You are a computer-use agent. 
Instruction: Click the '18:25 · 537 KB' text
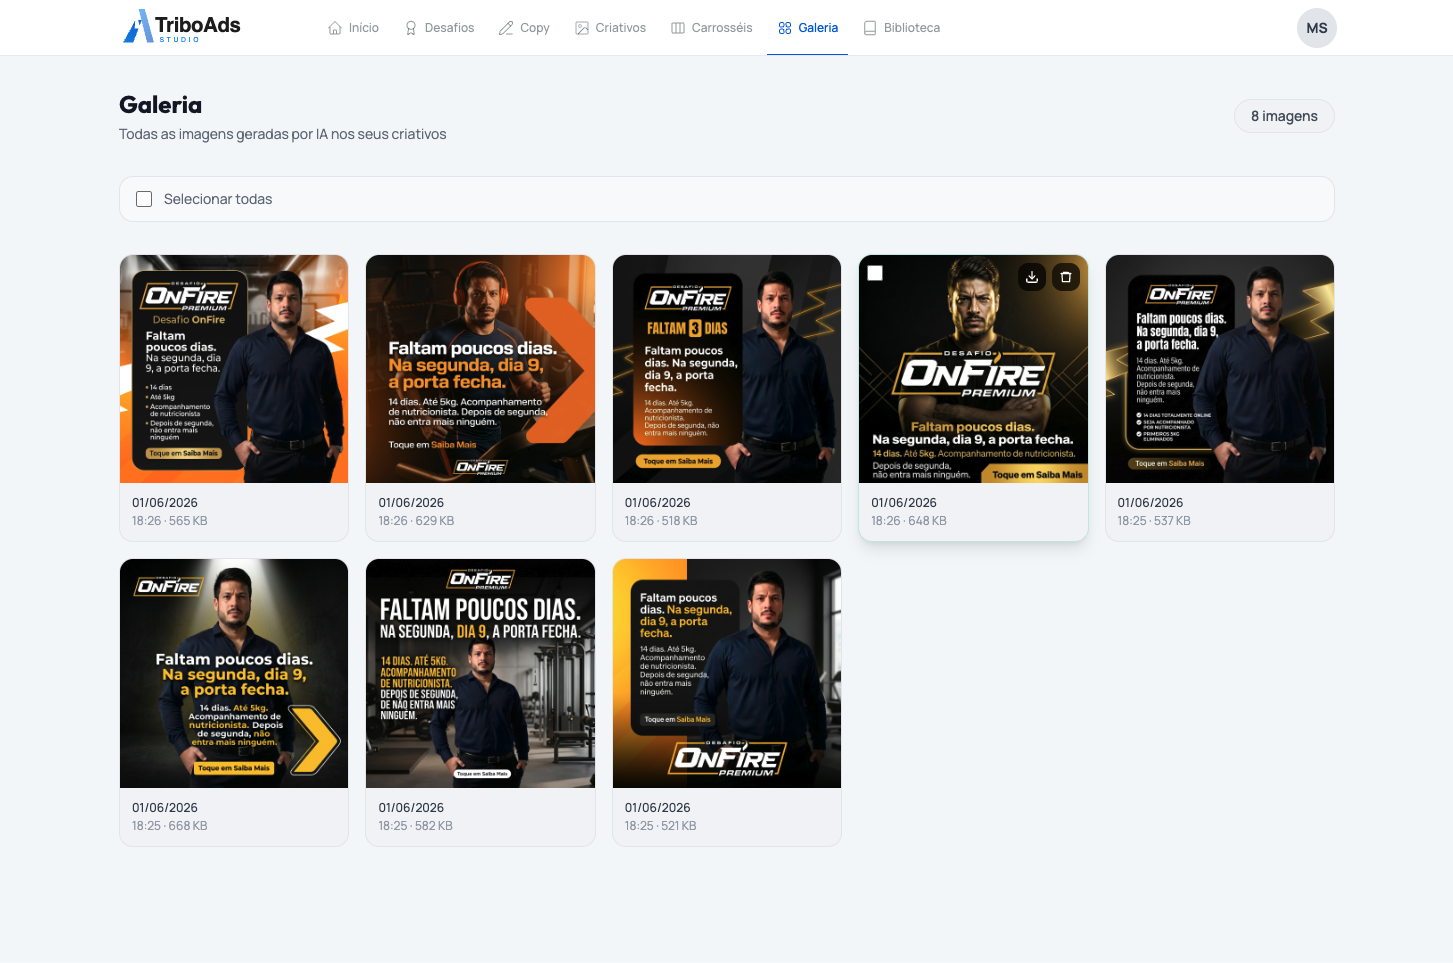(x=1154, y=521)
